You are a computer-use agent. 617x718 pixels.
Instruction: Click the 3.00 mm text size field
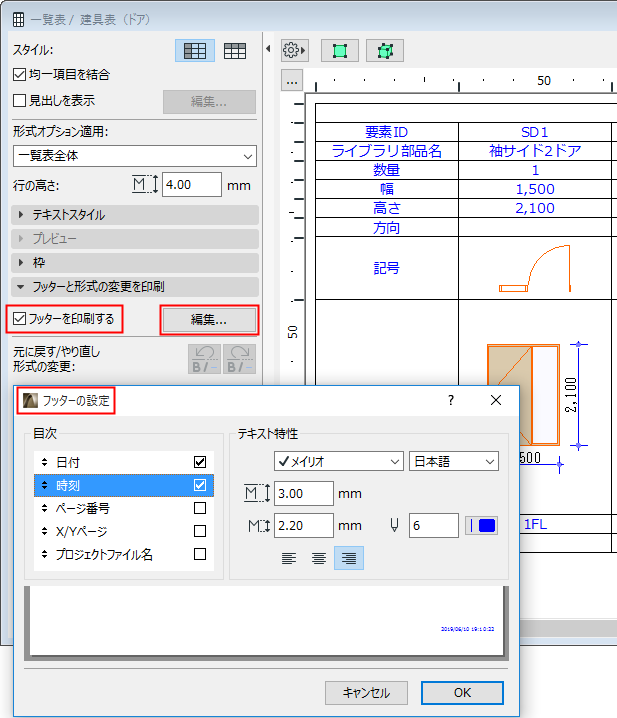303,494
